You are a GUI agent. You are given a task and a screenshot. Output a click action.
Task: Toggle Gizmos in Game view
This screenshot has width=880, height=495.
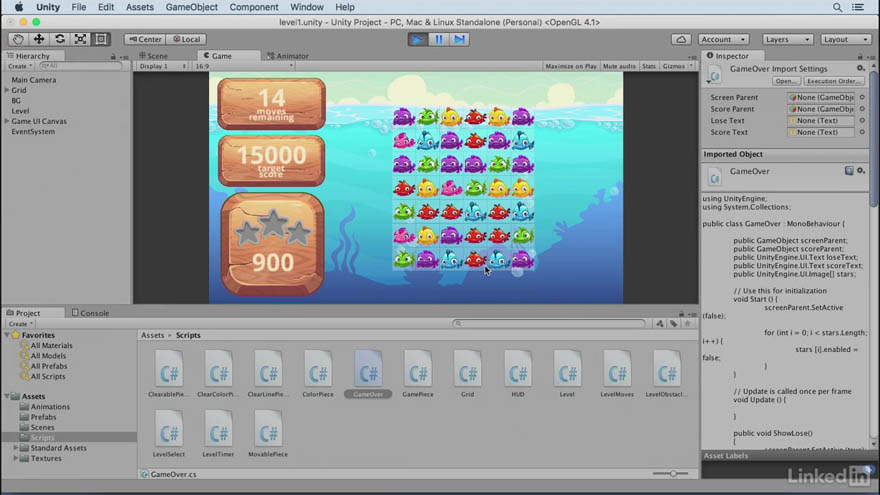tap(673, 66)
